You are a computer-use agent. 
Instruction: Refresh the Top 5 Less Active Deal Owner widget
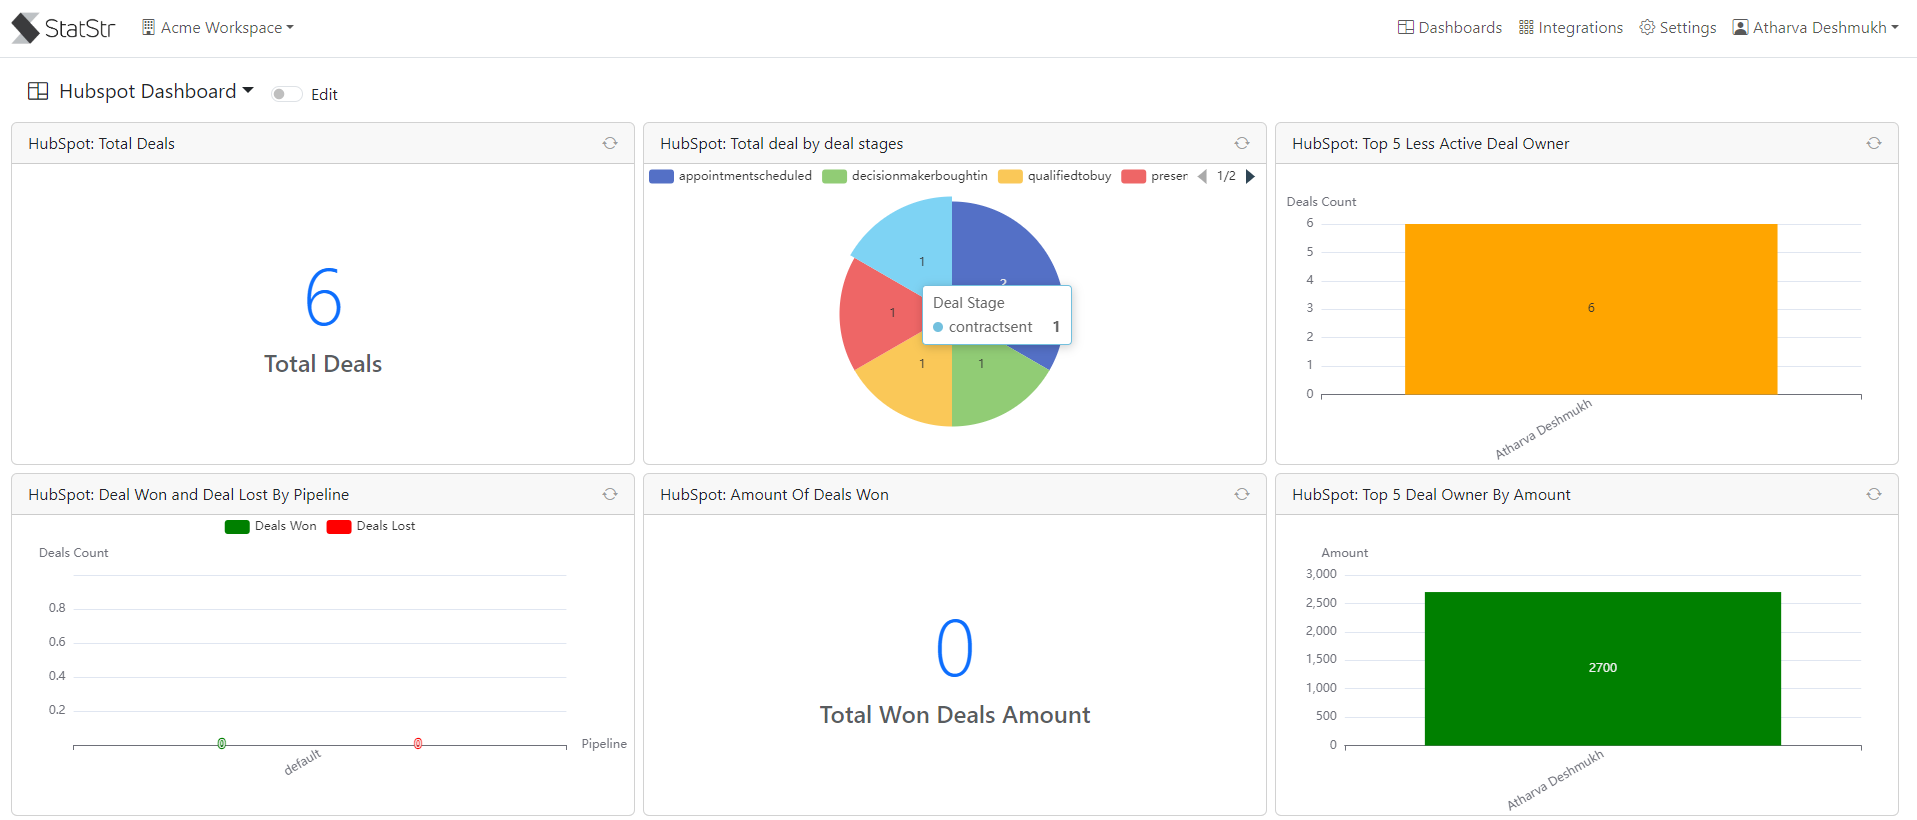[1874, 143]
